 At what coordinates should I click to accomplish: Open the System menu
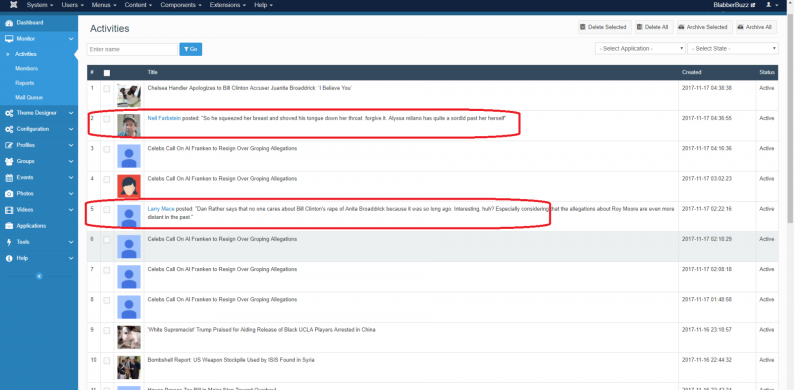[x=40, y=5]
